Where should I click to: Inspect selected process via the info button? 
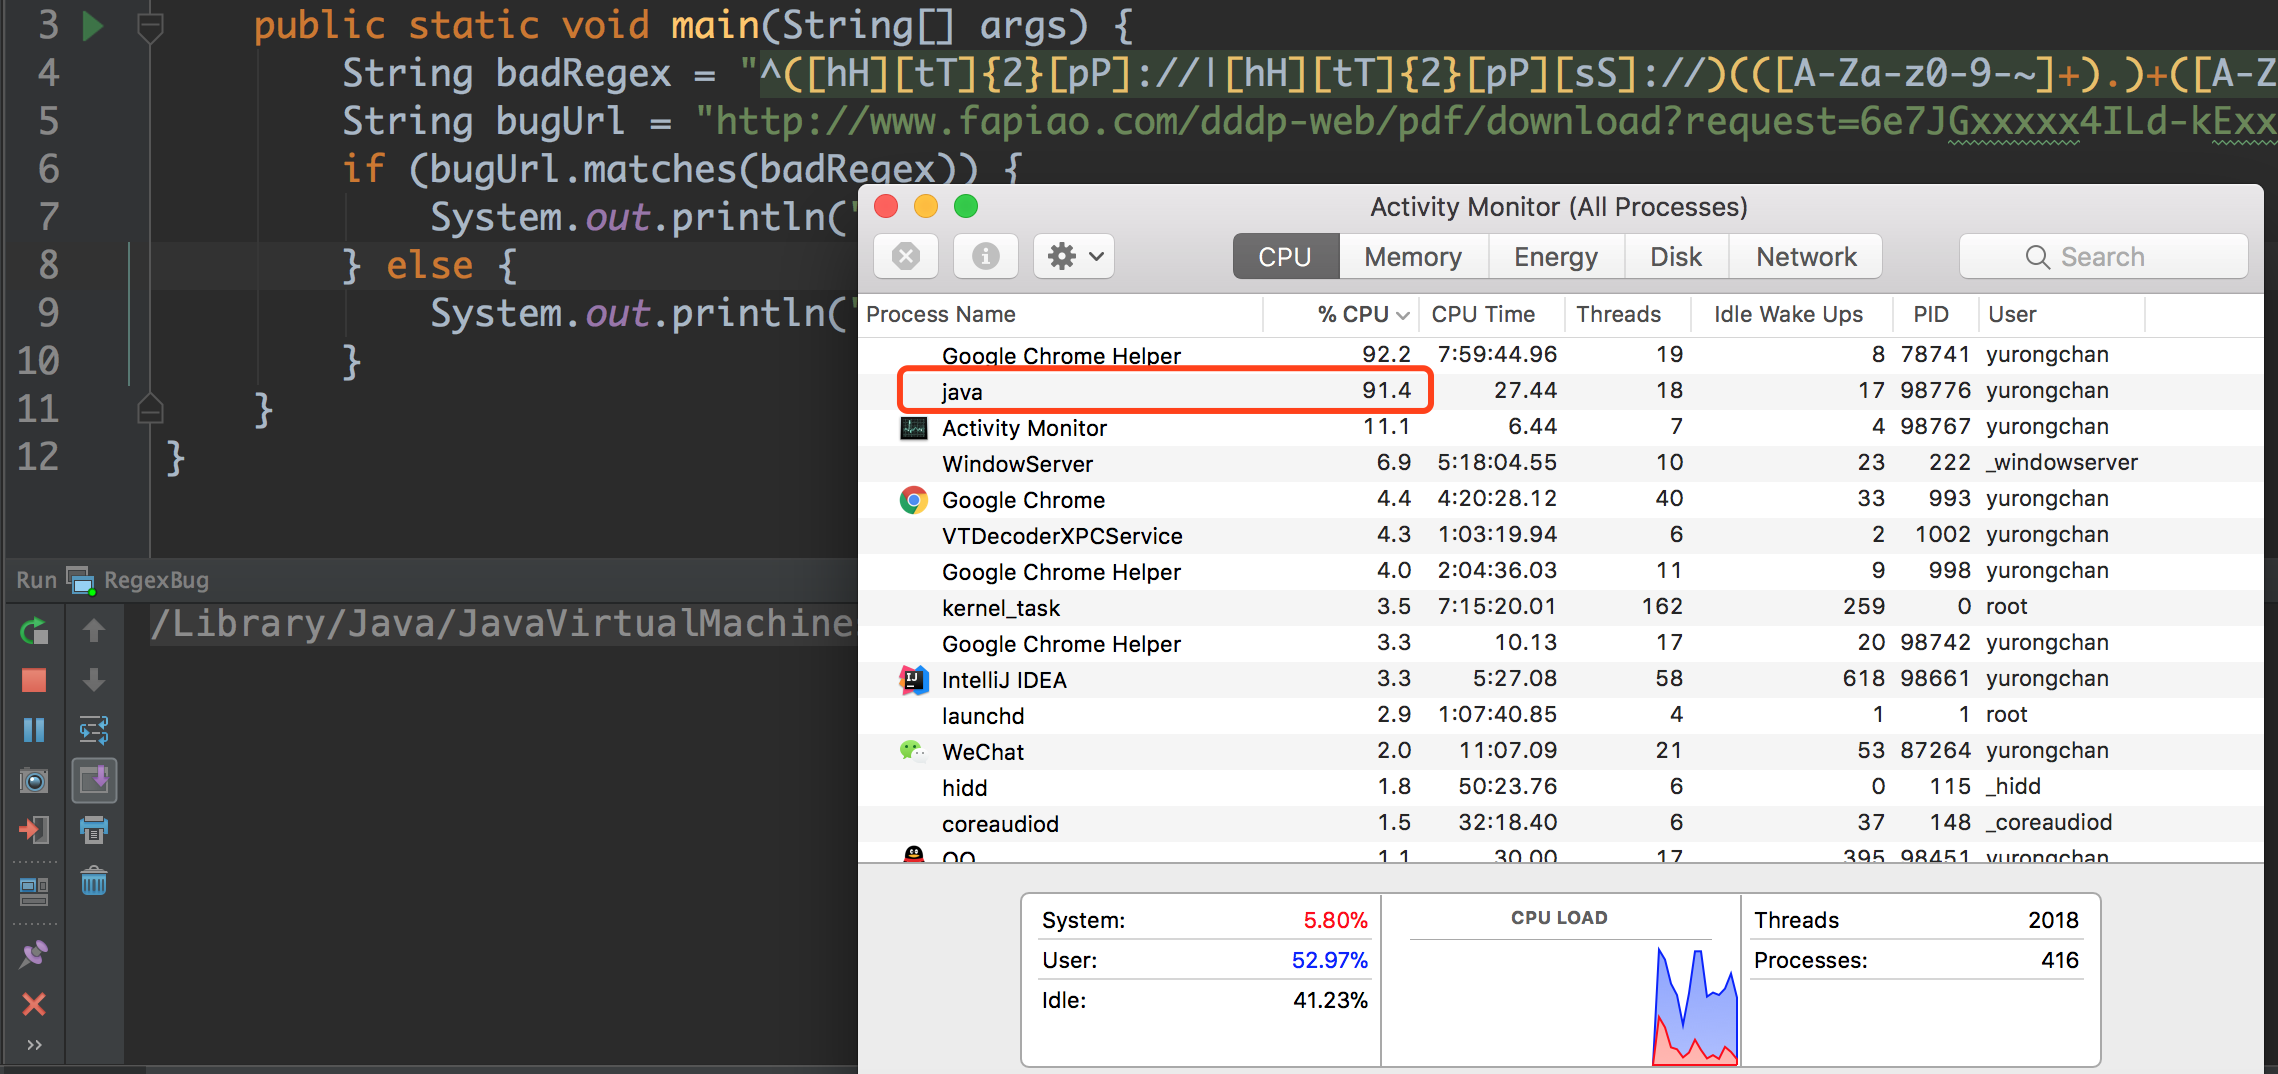point(985,257)
